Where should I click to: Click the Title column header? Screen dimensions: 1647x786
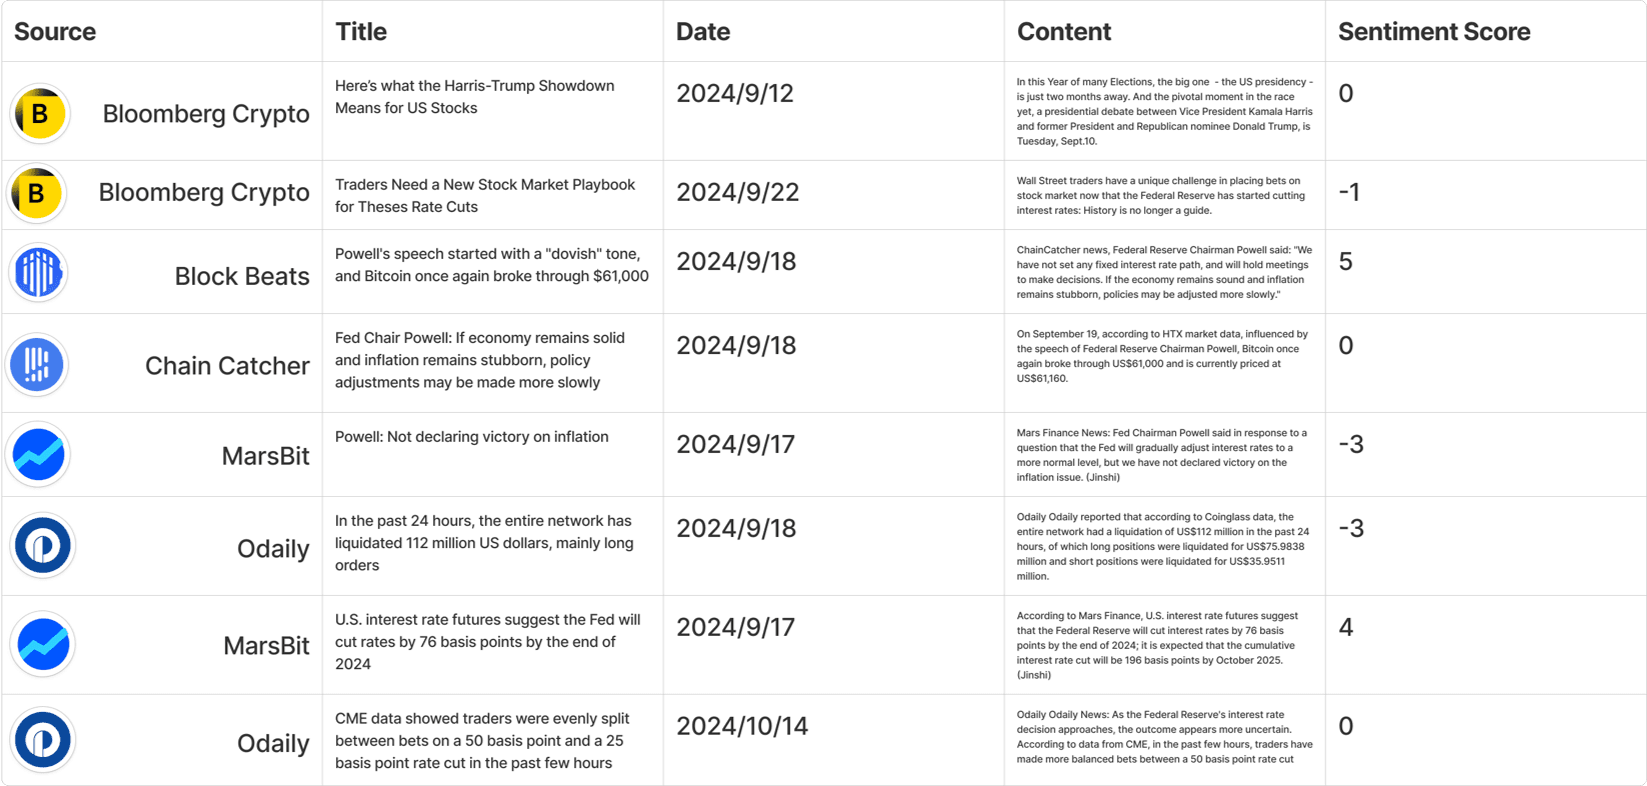361,32
